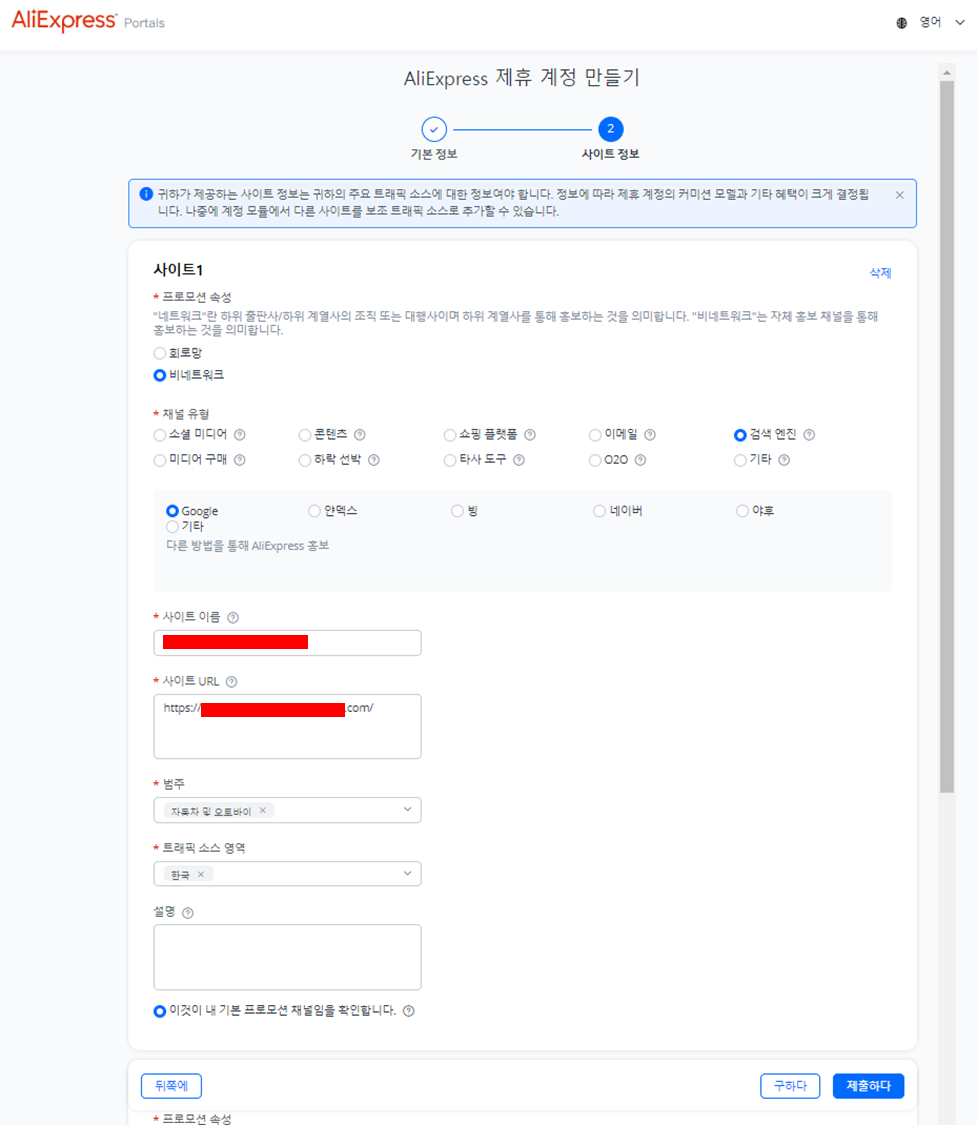Click the Portals text link
The height and width of the screenshot is (1125, 977).
[144, 23]
